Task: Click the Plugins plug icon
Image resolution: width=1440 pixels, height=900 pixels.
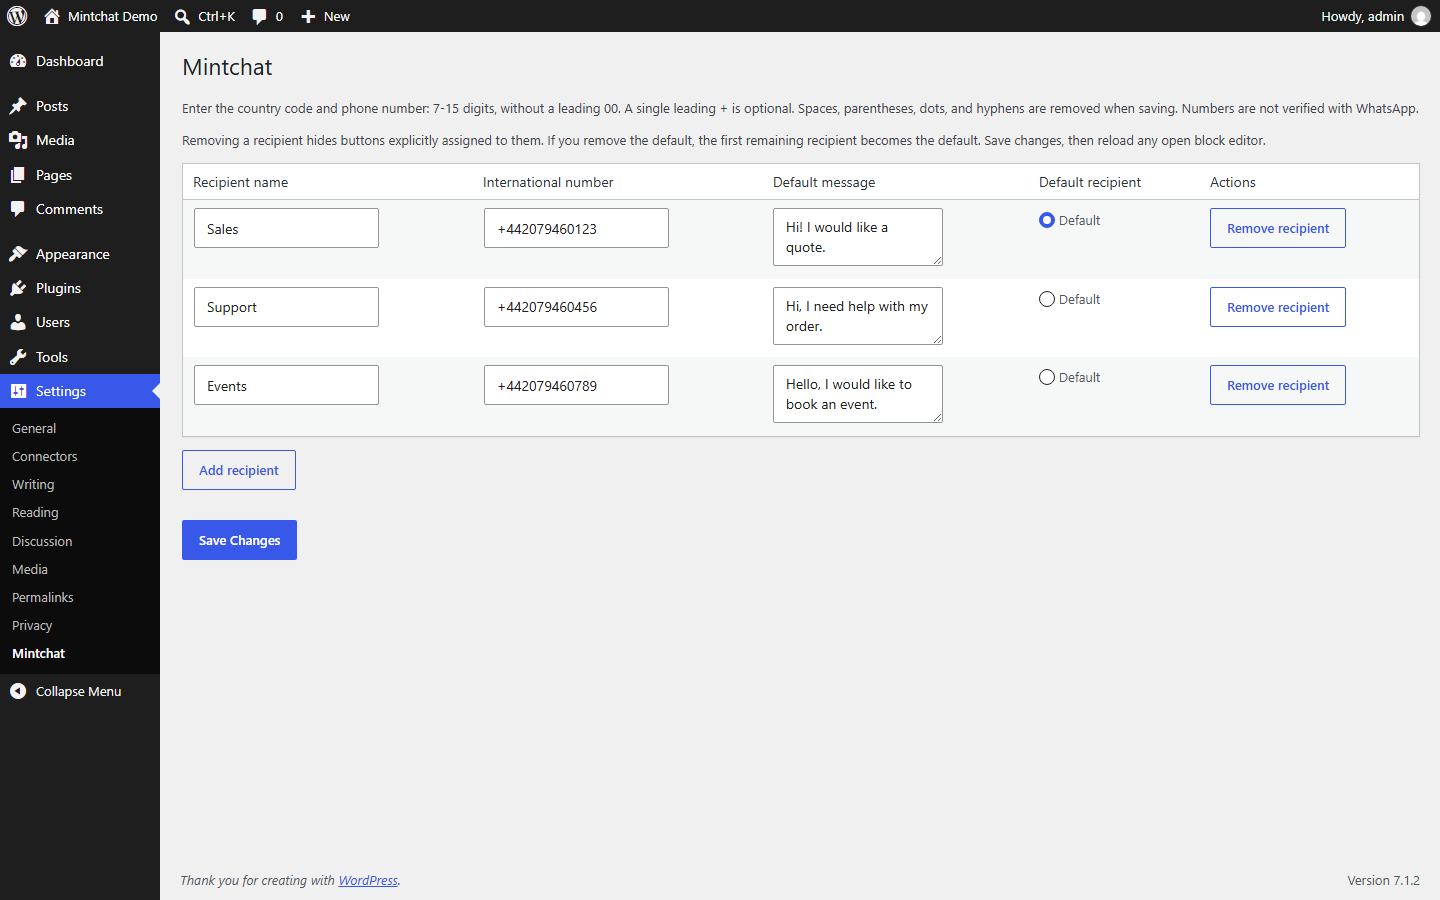Action: pos(18,288)
